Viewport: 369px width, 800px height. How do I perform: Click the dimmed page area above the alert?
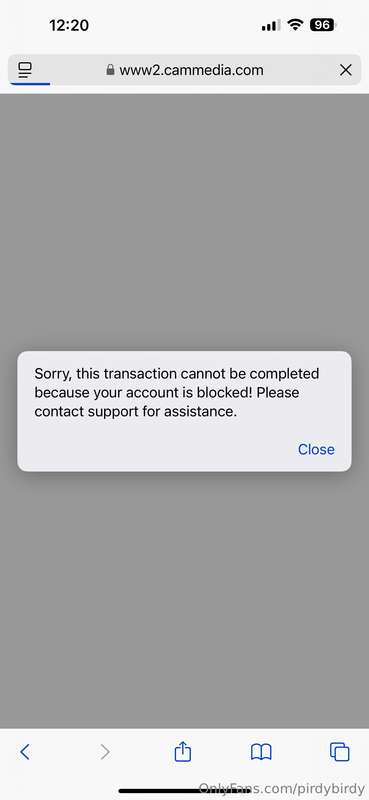(184, 222)
